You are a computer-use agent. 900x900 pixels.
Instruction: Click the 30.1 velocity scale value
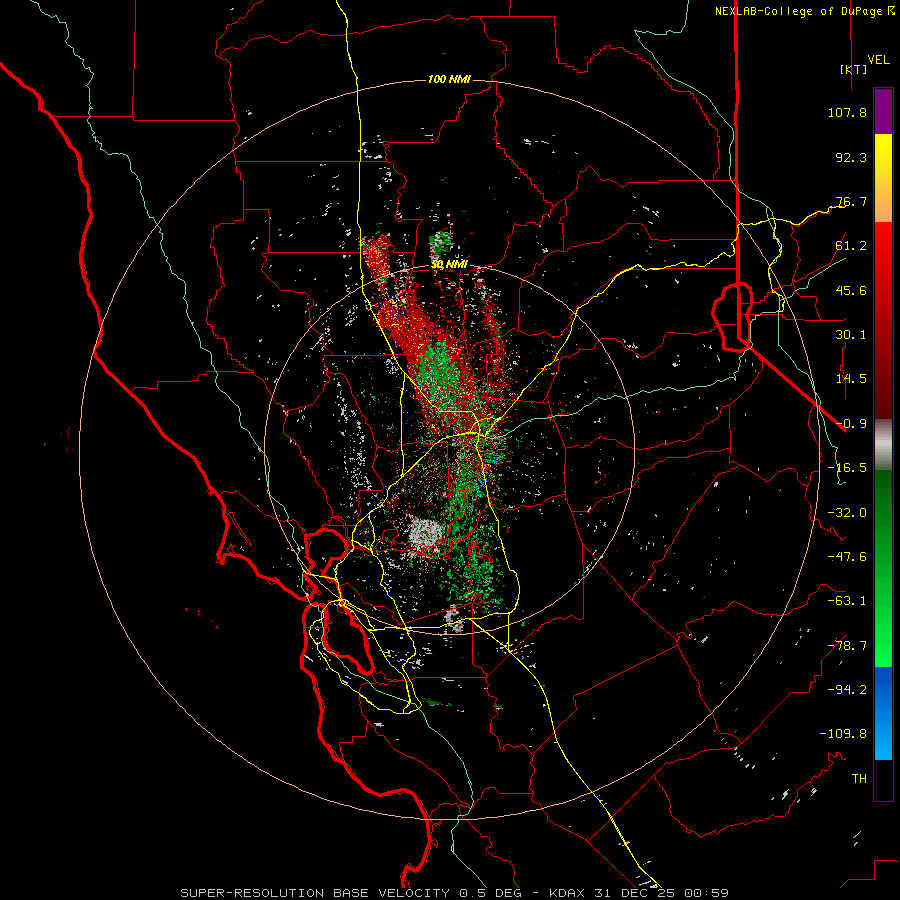coord(851,335)
